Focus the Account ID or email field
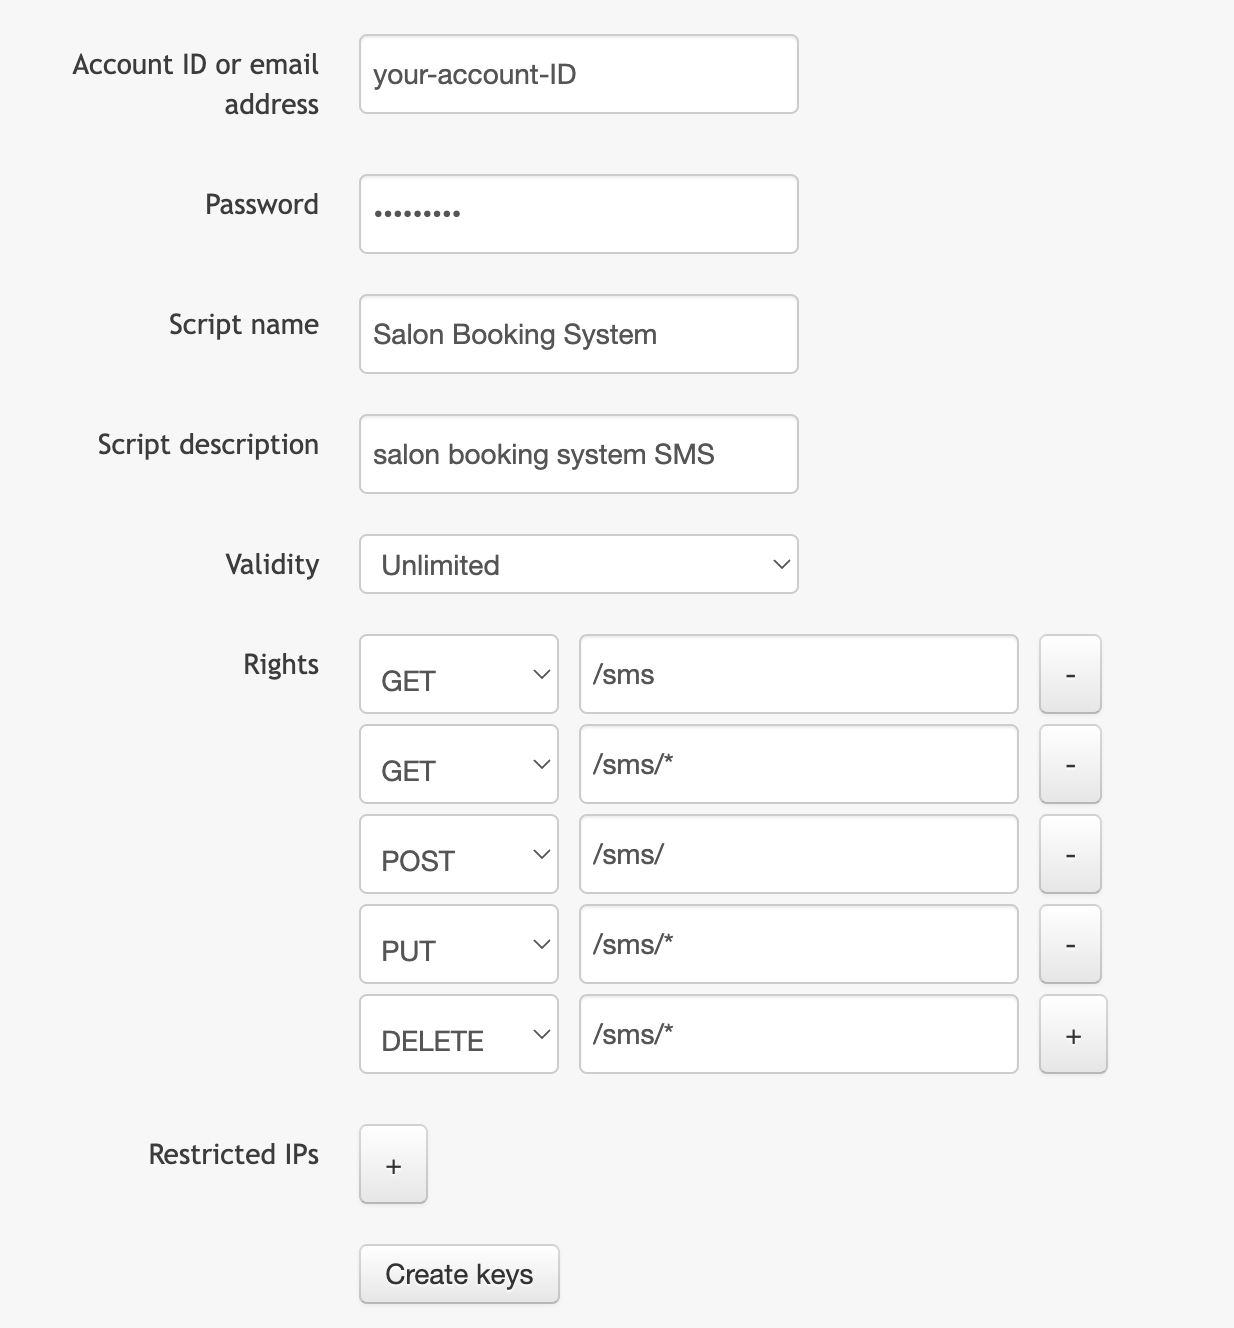The height and width of the screenshot is (1328, 1234). [579, 74]
